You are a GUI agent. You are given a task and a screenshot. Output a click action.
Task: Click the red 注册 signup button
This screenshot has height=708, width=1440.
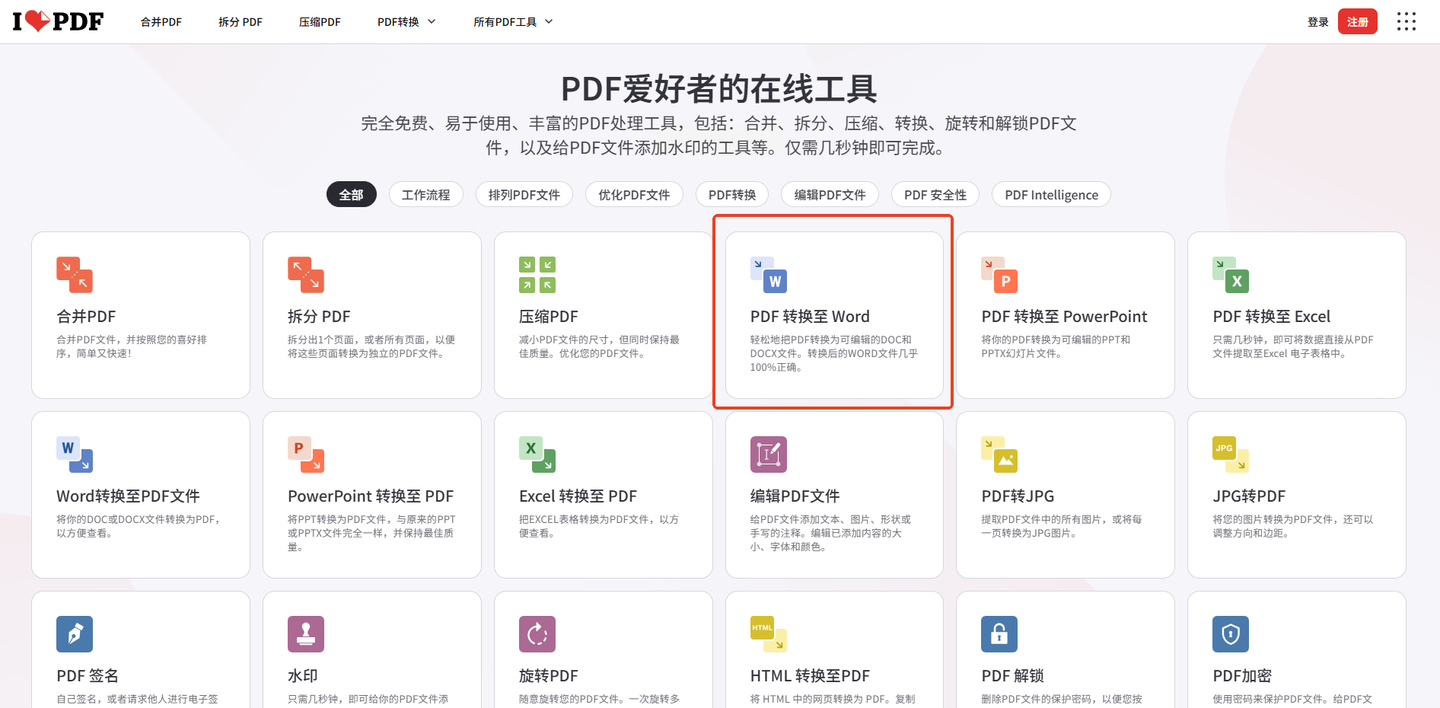tap(1357, 21)
